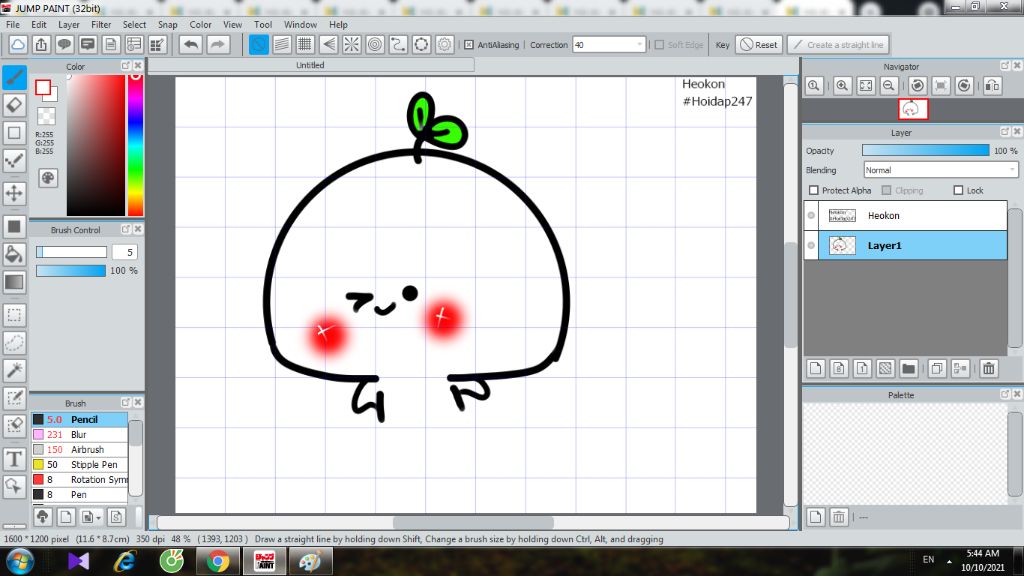Click the brush size slider
1024x576 pixels.
pos(71,252)
